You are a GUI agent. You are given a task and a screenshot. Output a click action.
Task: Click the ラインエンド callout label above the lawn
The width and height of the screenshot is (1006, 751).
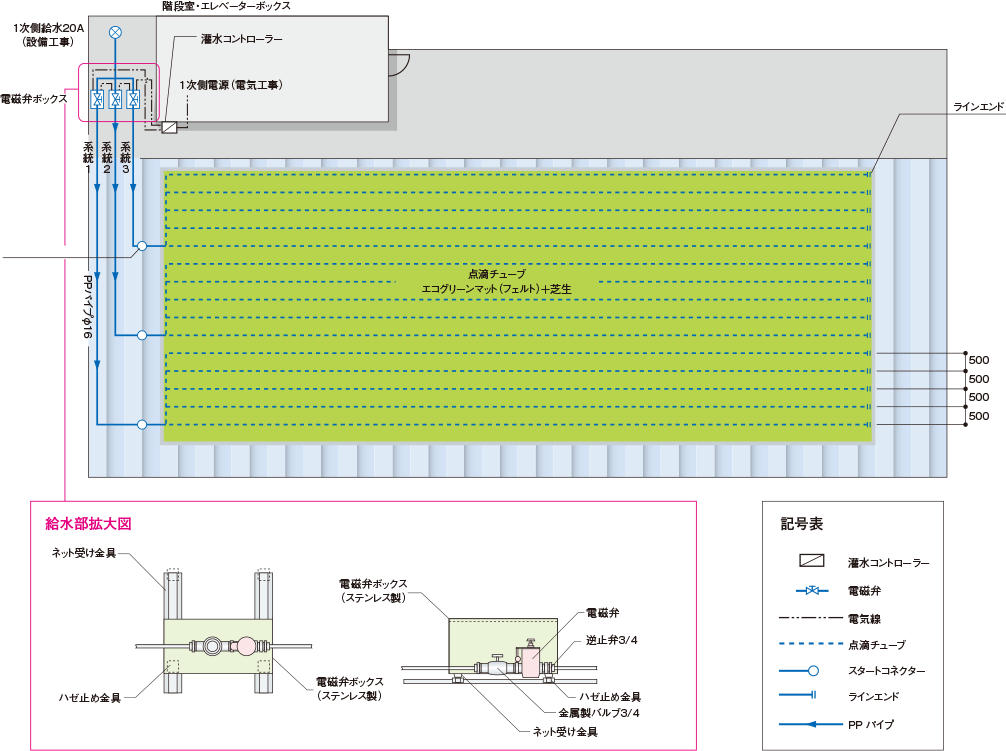978,106
